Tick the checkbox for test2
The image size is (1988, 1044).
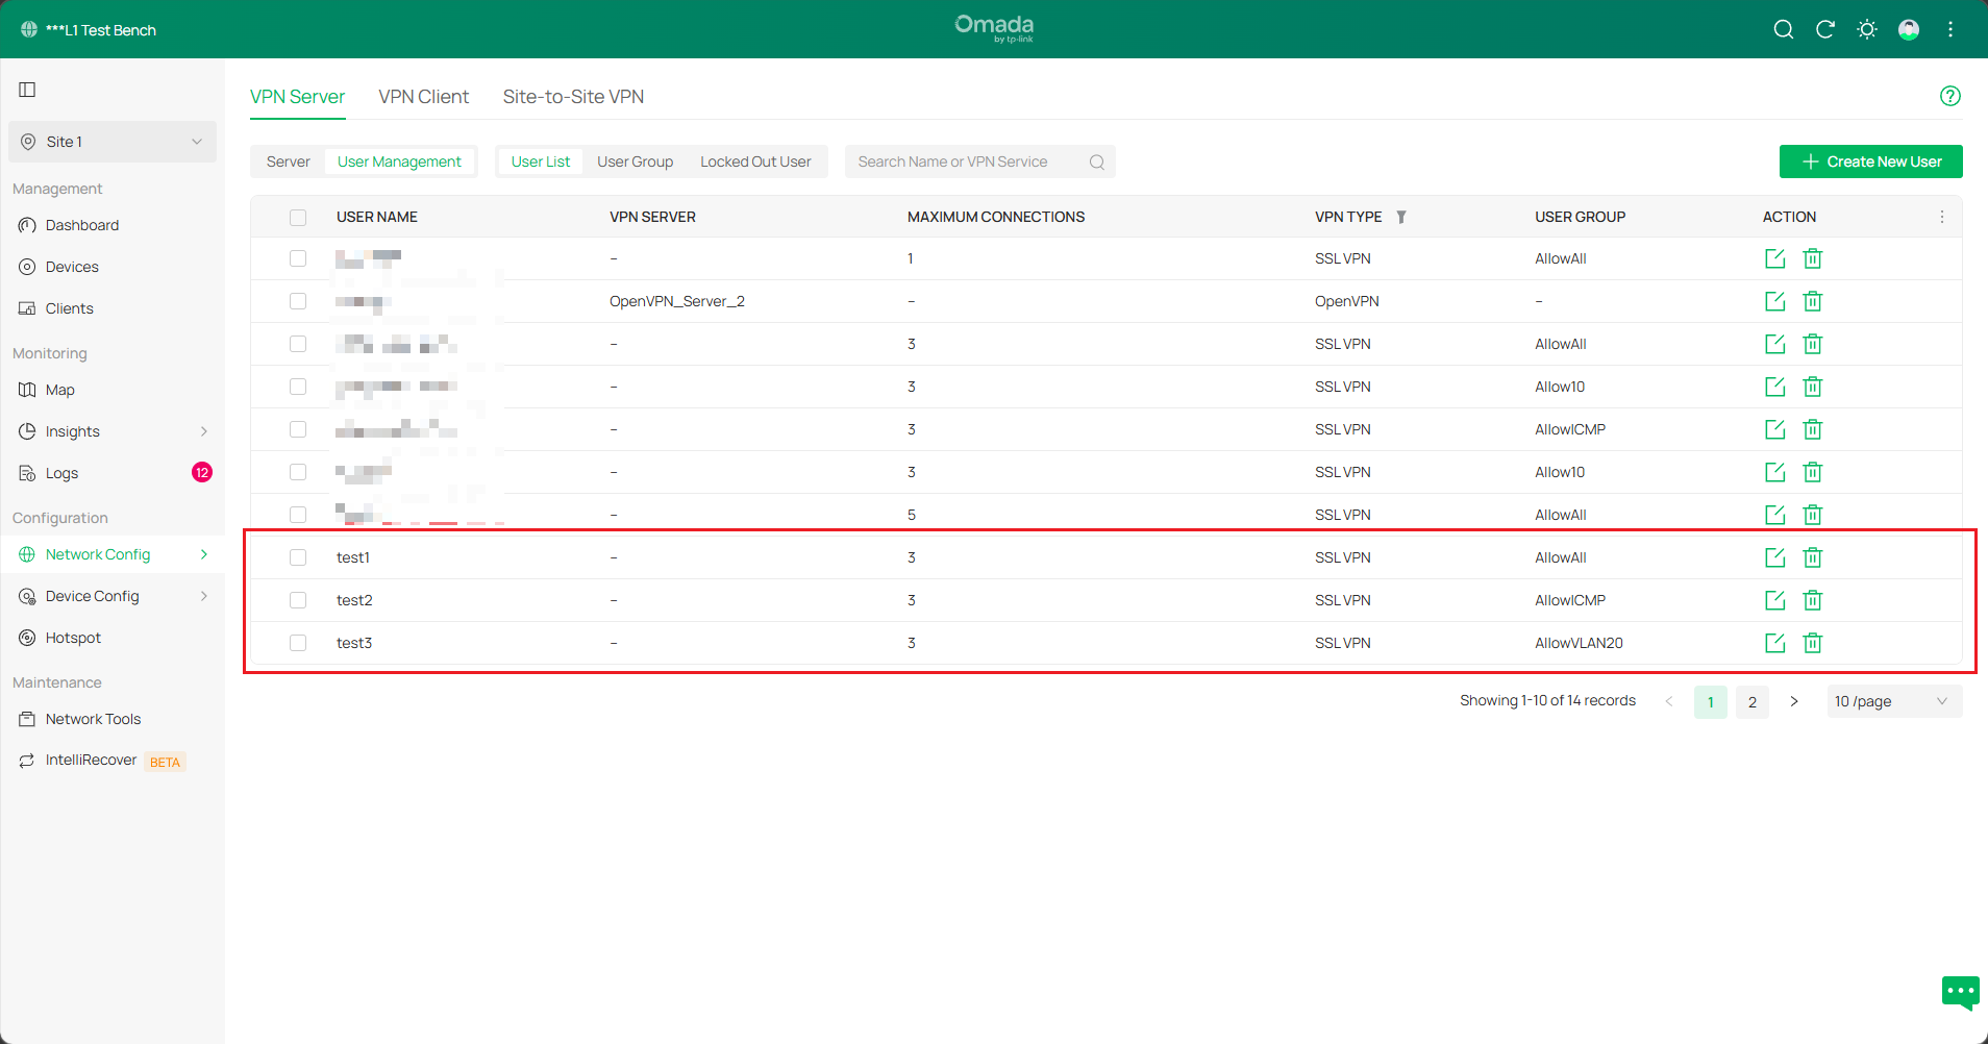click(298, 600)
